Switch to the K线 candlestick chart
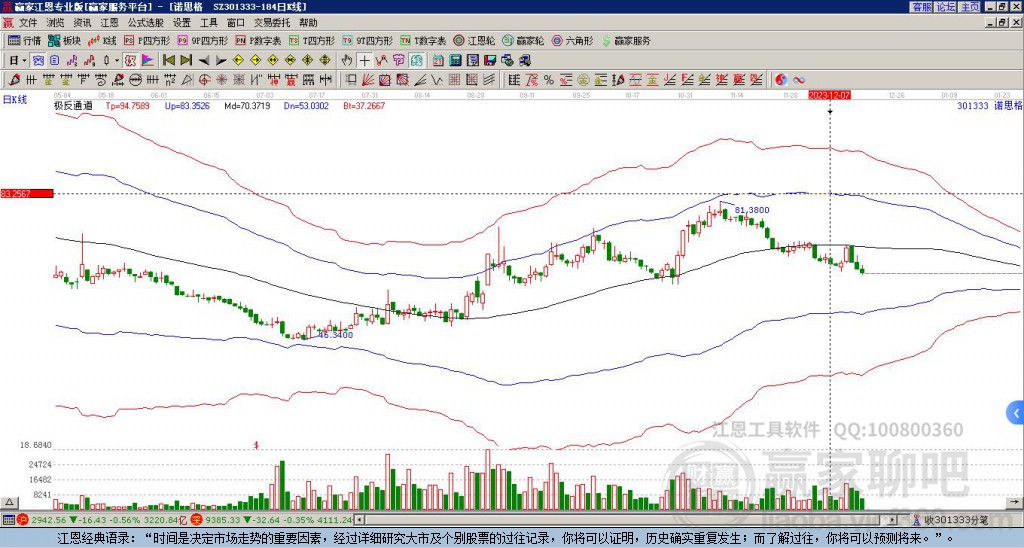 click(x=101, y=40)
